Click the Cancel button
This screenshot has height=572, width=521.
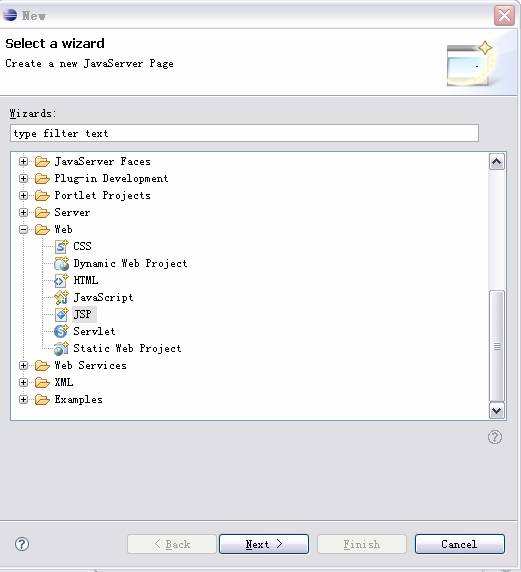point(460,544)
